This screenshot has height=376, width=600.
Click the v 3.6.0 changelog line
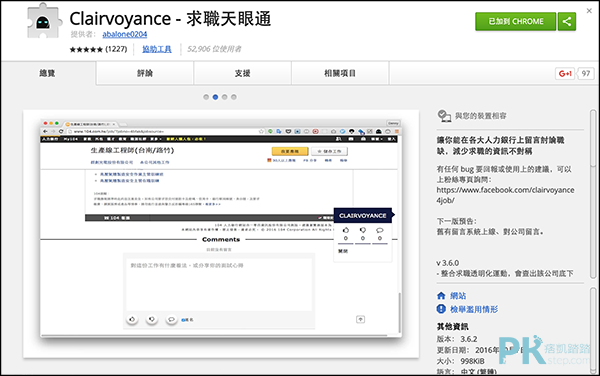(x=448, y=263)
